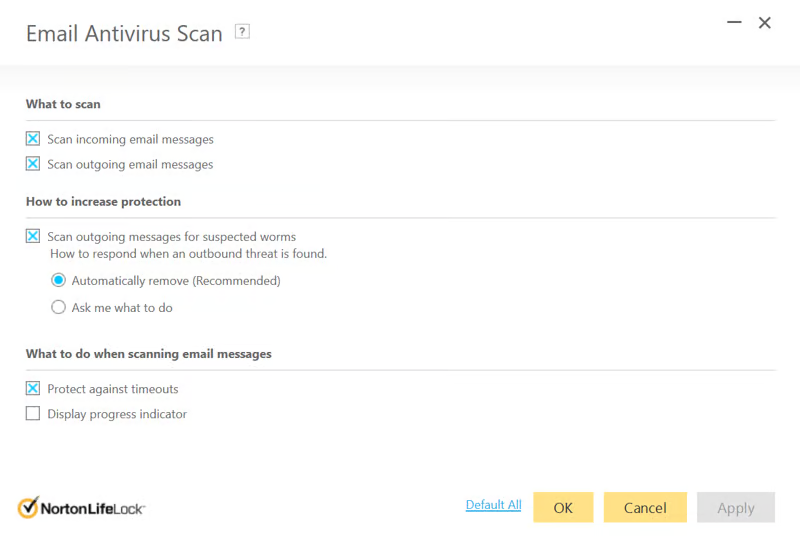Toggle Scan outgoing messages for suspected worms
Viewport: 800px width, 536px height.
(33, 237)
